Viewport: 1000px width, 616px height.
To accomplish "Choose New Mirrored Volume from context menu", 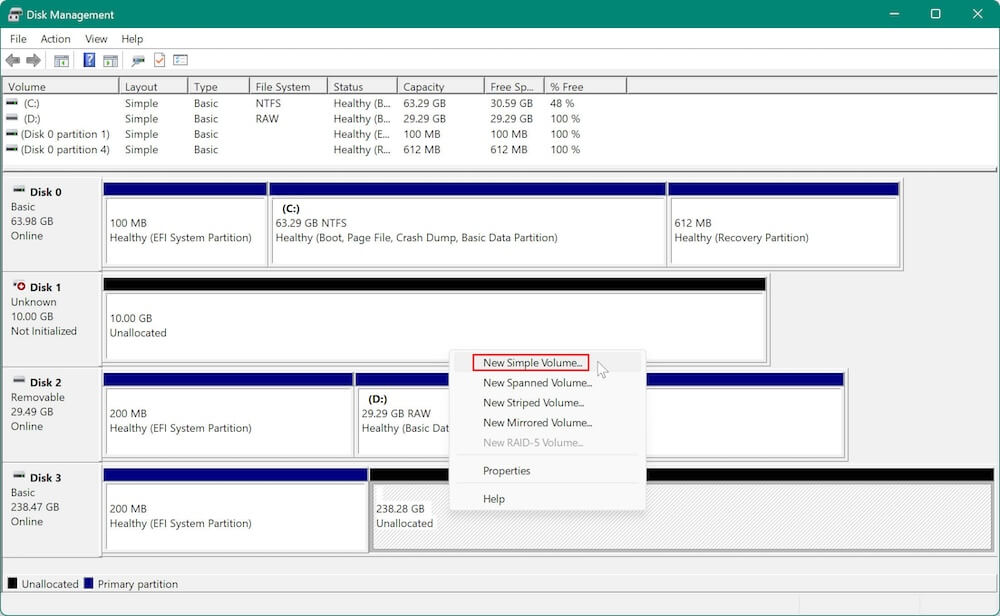I will coord(537,423).
